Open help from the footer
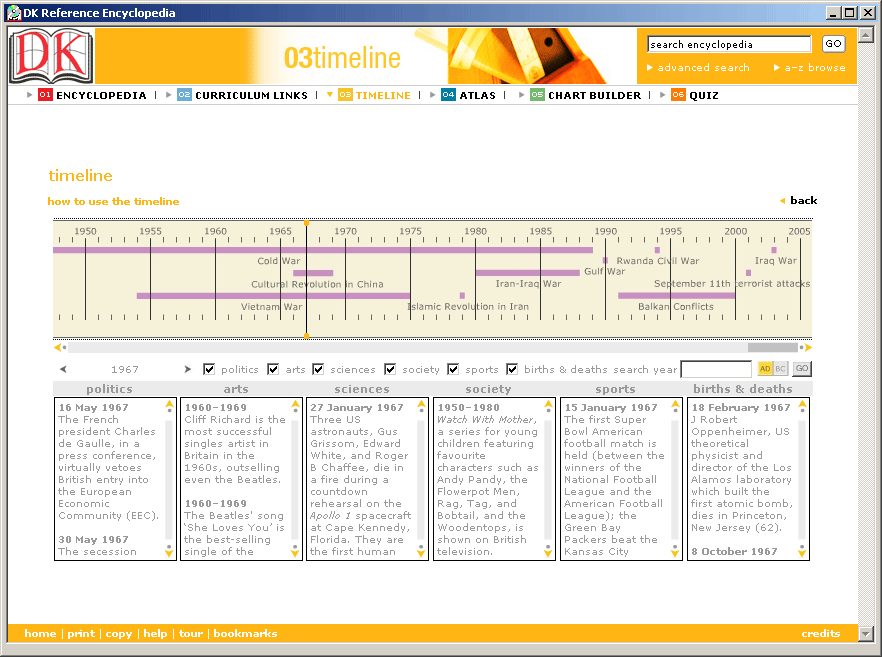 click(155, 633)
